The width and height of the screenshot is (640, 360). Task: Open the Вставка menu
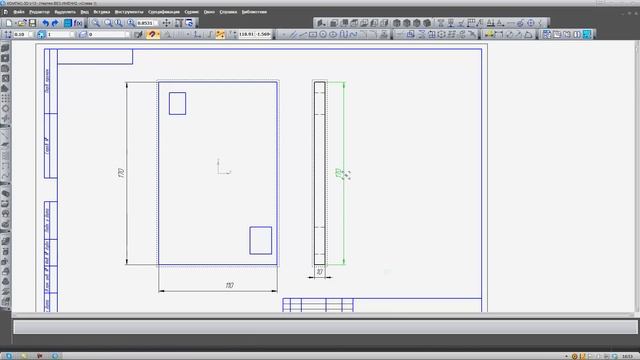[x=102, y=12]
